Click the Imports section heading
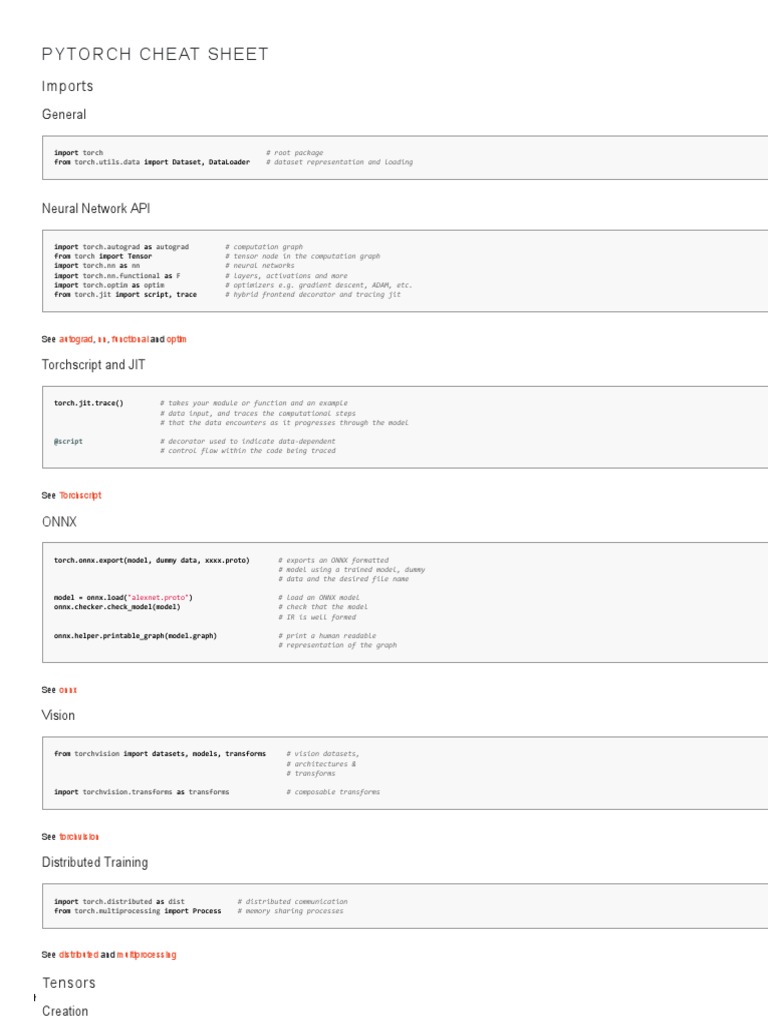Screen dimensions: 768x1024 tap(67, 86)
